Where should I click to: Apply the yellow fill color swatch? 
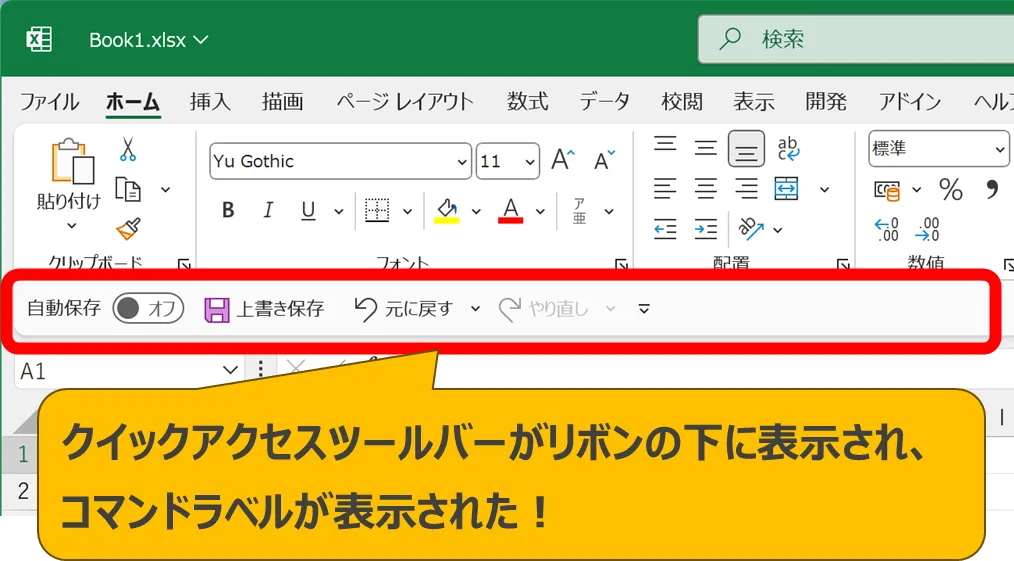coord(446,211)
